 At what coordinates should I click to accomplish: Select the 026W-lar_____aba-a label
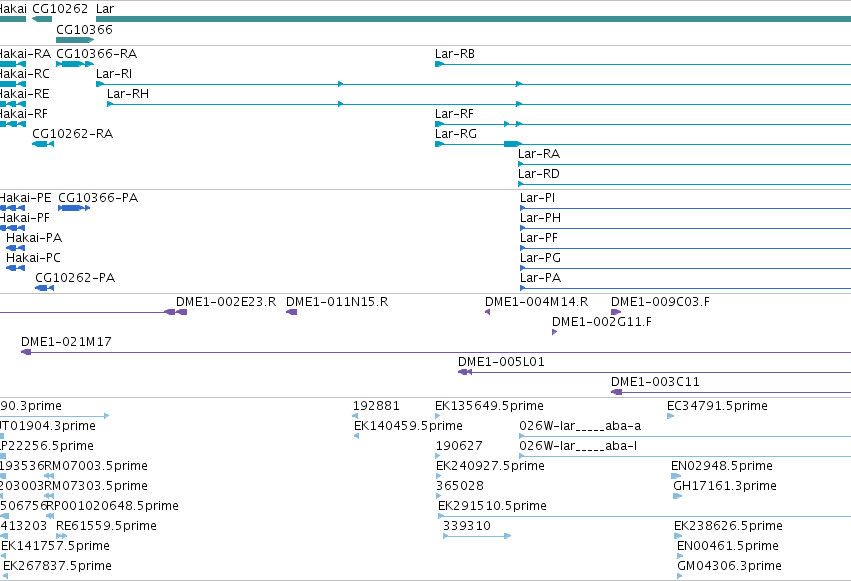[580, 426]
